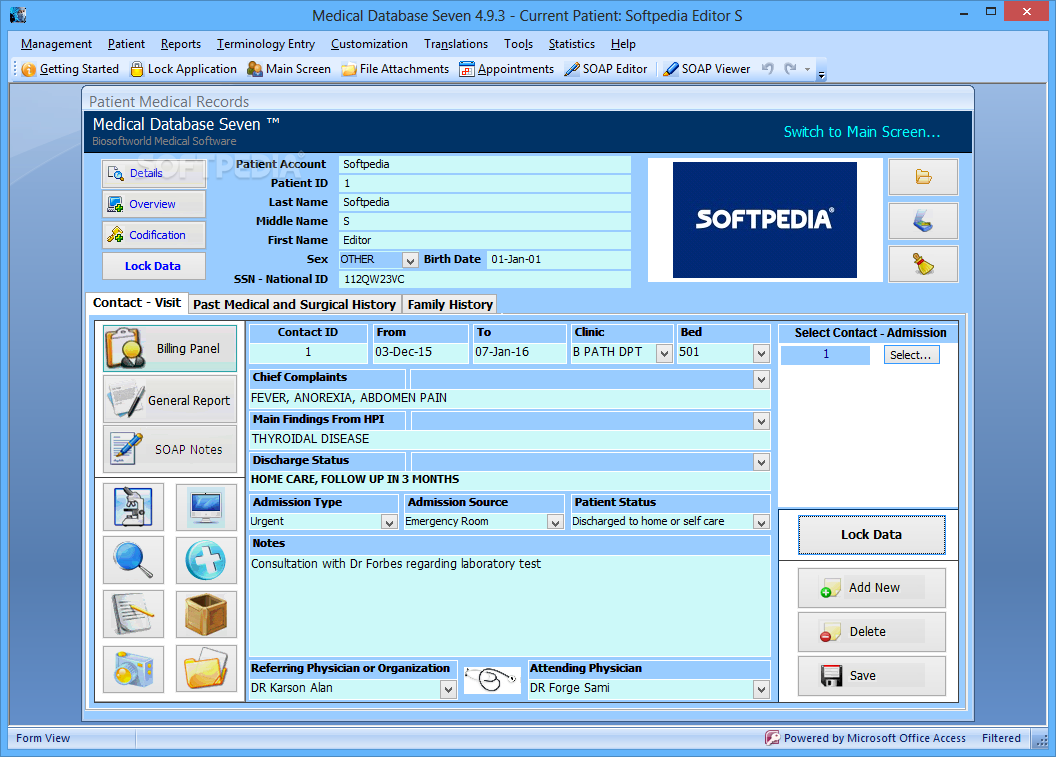Click the orange folder documents icon
The width and height of the screenshot is (1056, 757).
pos(206,669)
